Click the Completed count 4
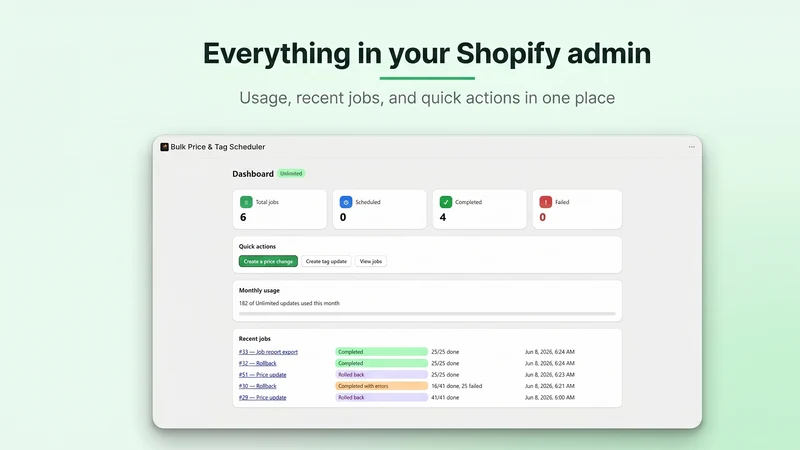This screenshot has width=800, height=450. (443, 217)
